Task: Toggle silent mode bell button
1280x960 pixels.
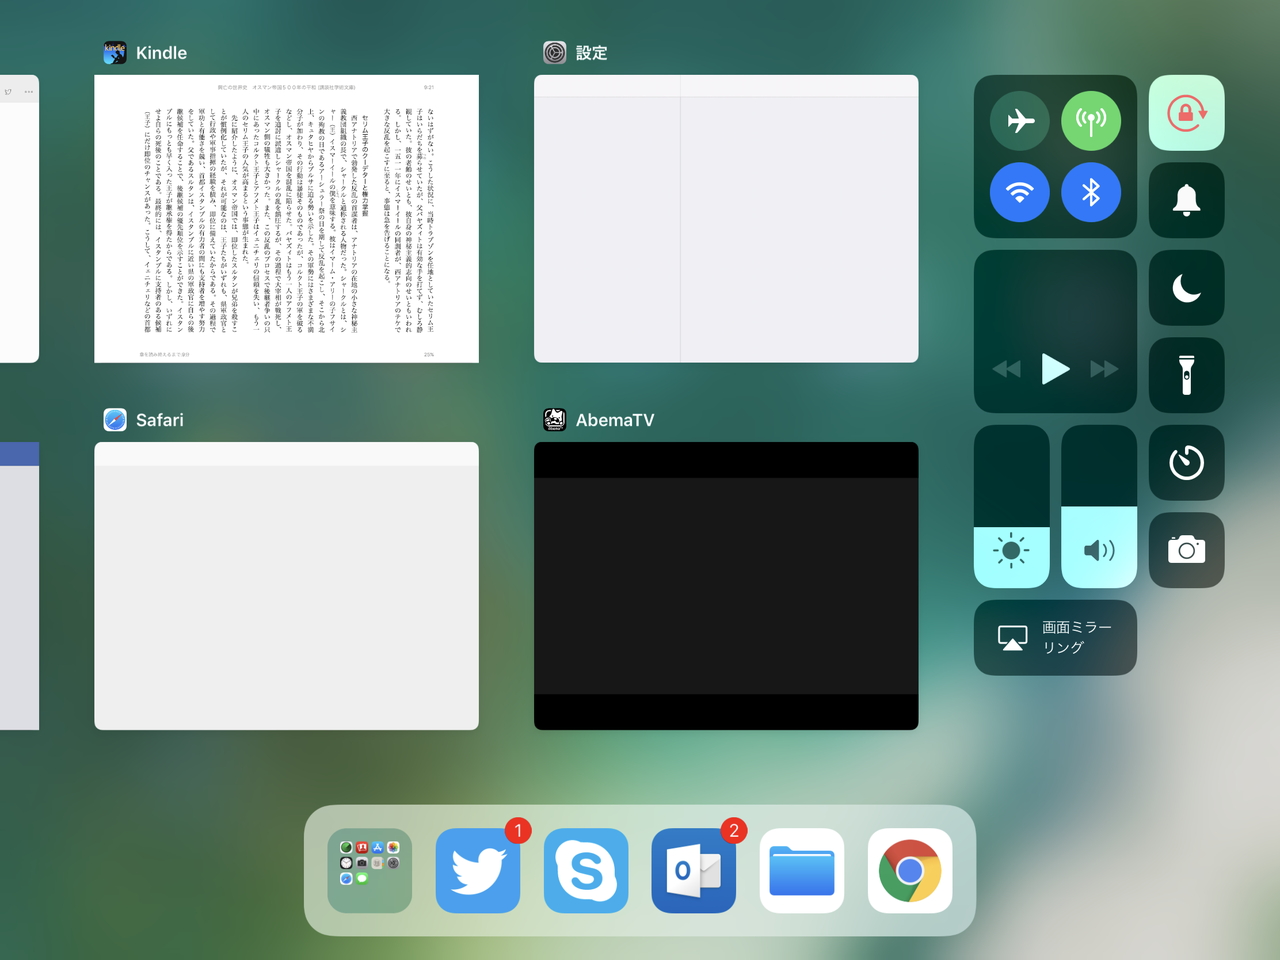Action: [1187, 200]
